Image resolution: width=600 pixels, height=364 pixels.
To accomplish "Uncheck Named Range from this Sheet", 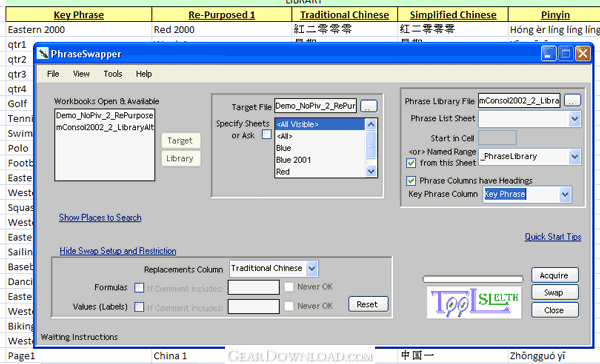I will coord(411,163).
